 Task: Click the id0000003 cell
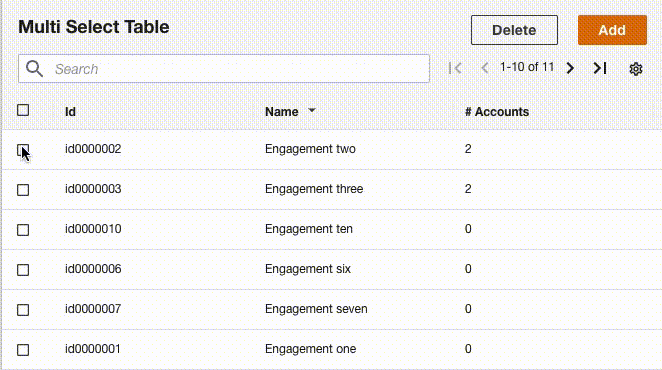coord(93,189)
